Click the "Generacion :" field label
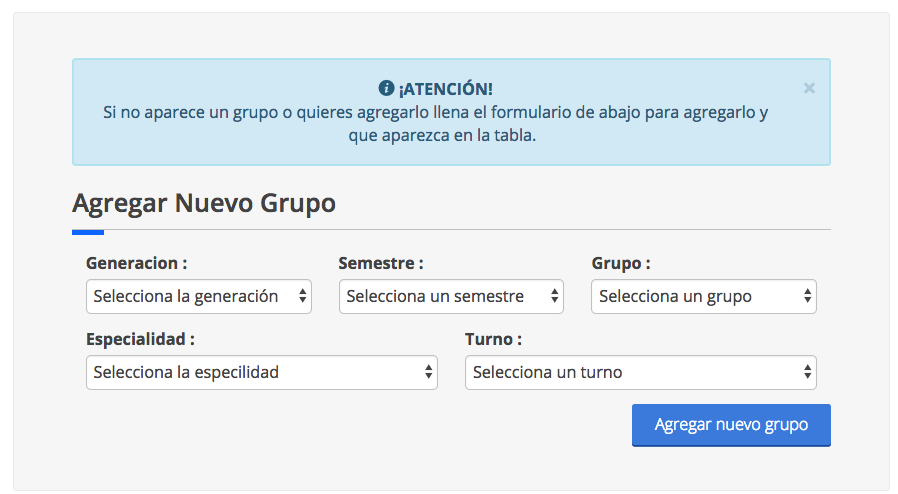 tap(137, 263)
